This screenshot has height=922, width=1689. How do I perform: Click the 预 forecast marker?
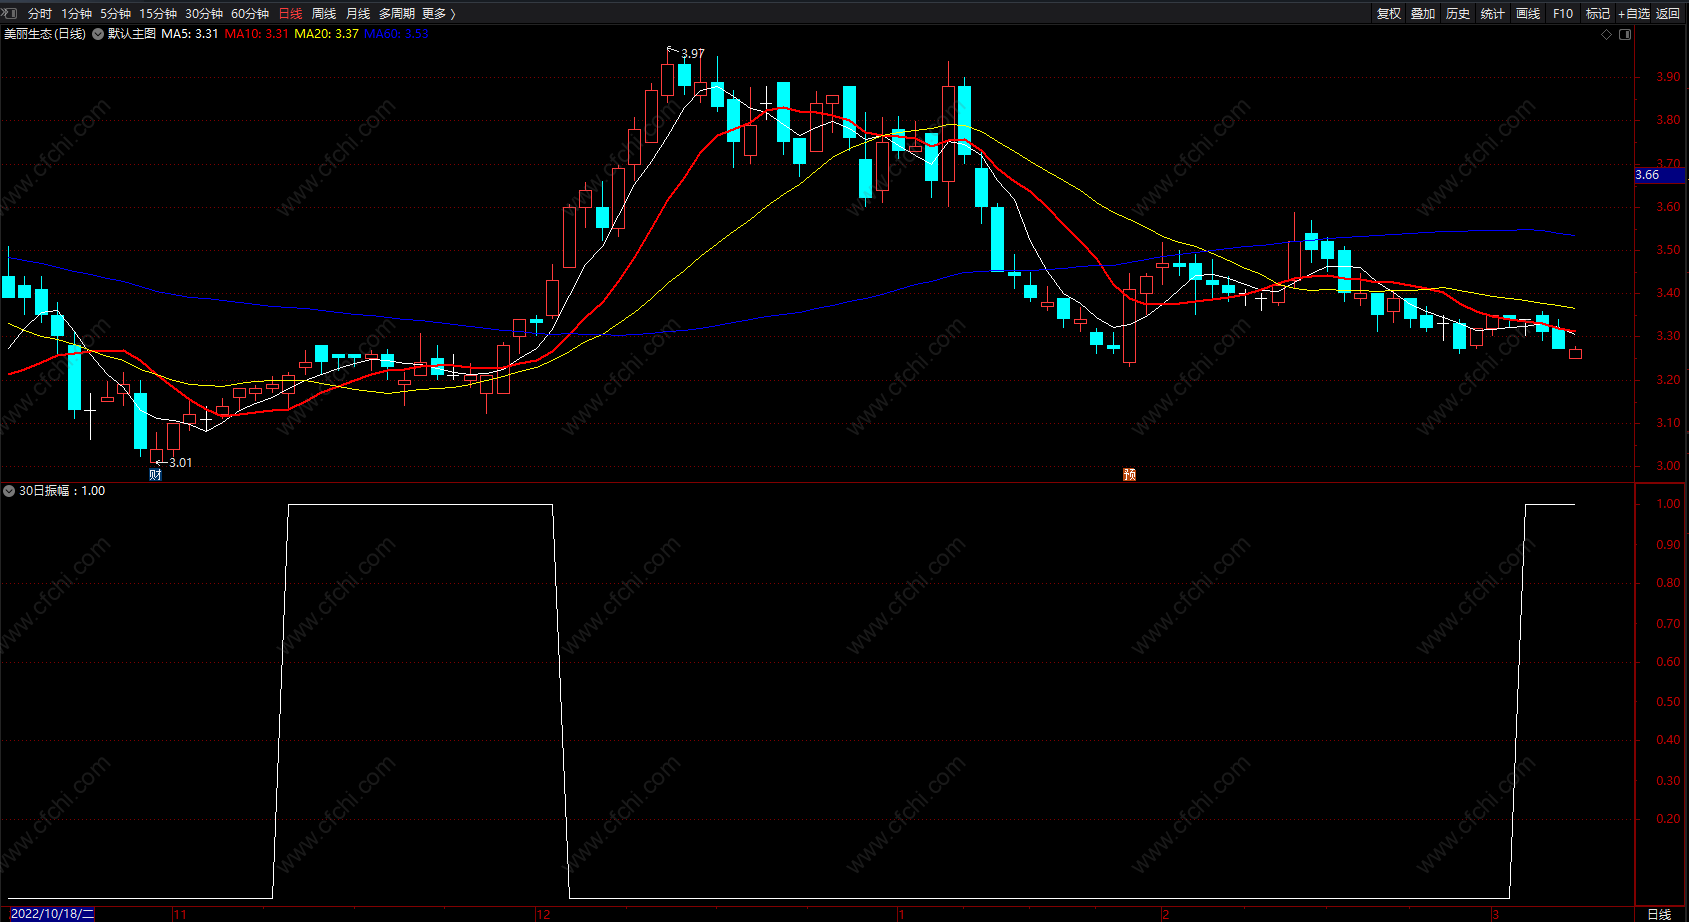tap(1130, 474)
